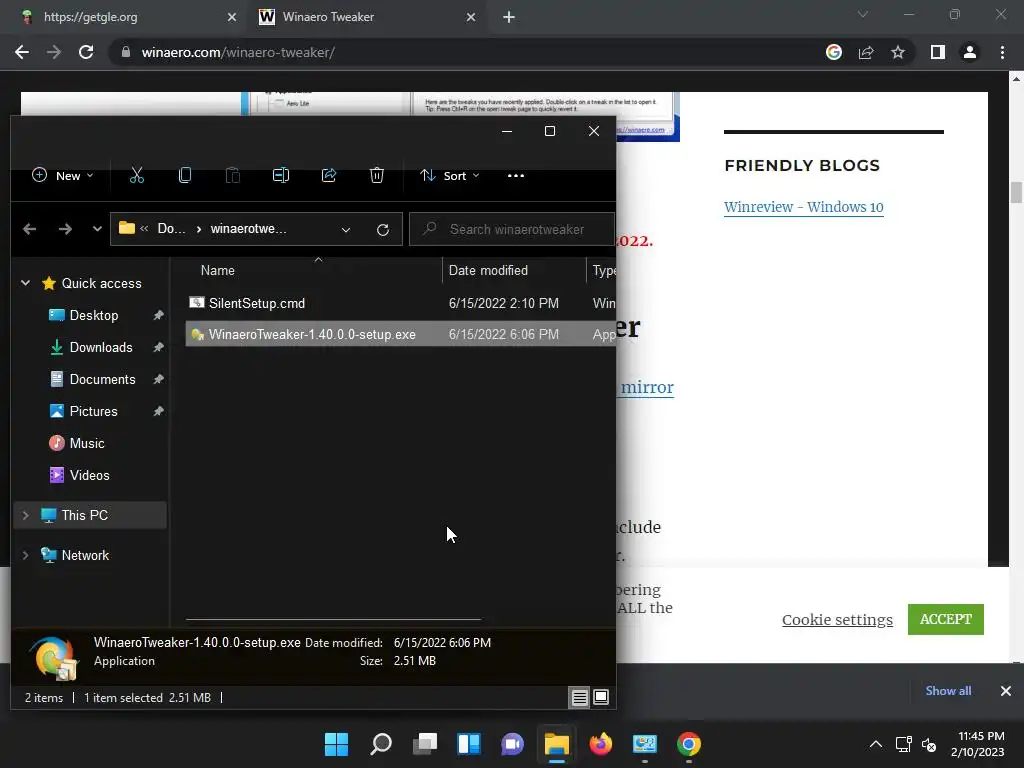The height and width of the screenshot is (768, 1024).
Task: Open Music in Quick access
Action: point(86,443)
